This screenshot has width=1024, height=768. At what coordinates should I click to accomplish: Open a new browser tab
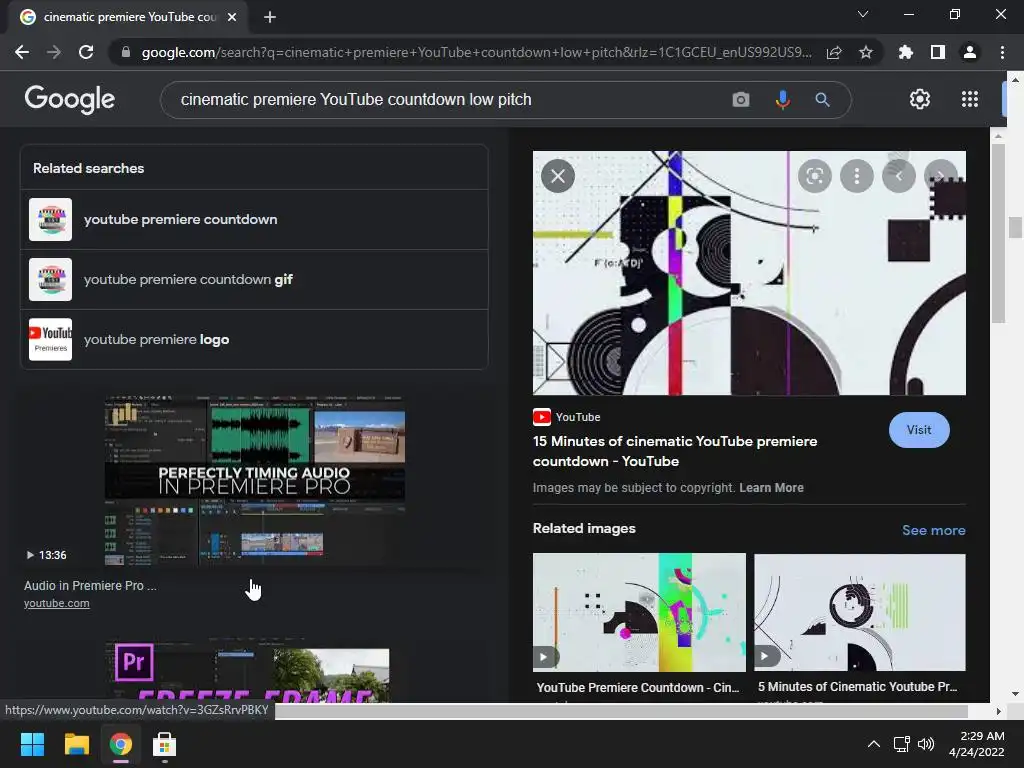click(270, 17)
